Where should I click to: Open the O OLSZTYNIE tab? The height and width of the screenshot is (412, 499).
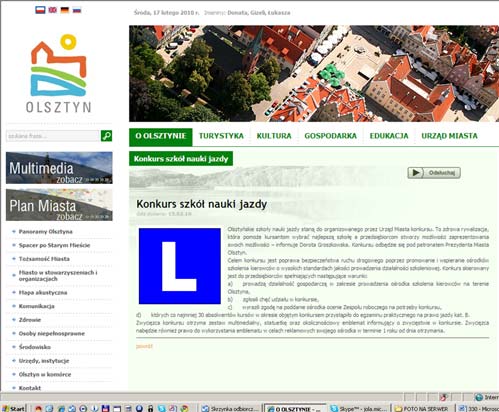pyautogui.click(x=161, y=136)
